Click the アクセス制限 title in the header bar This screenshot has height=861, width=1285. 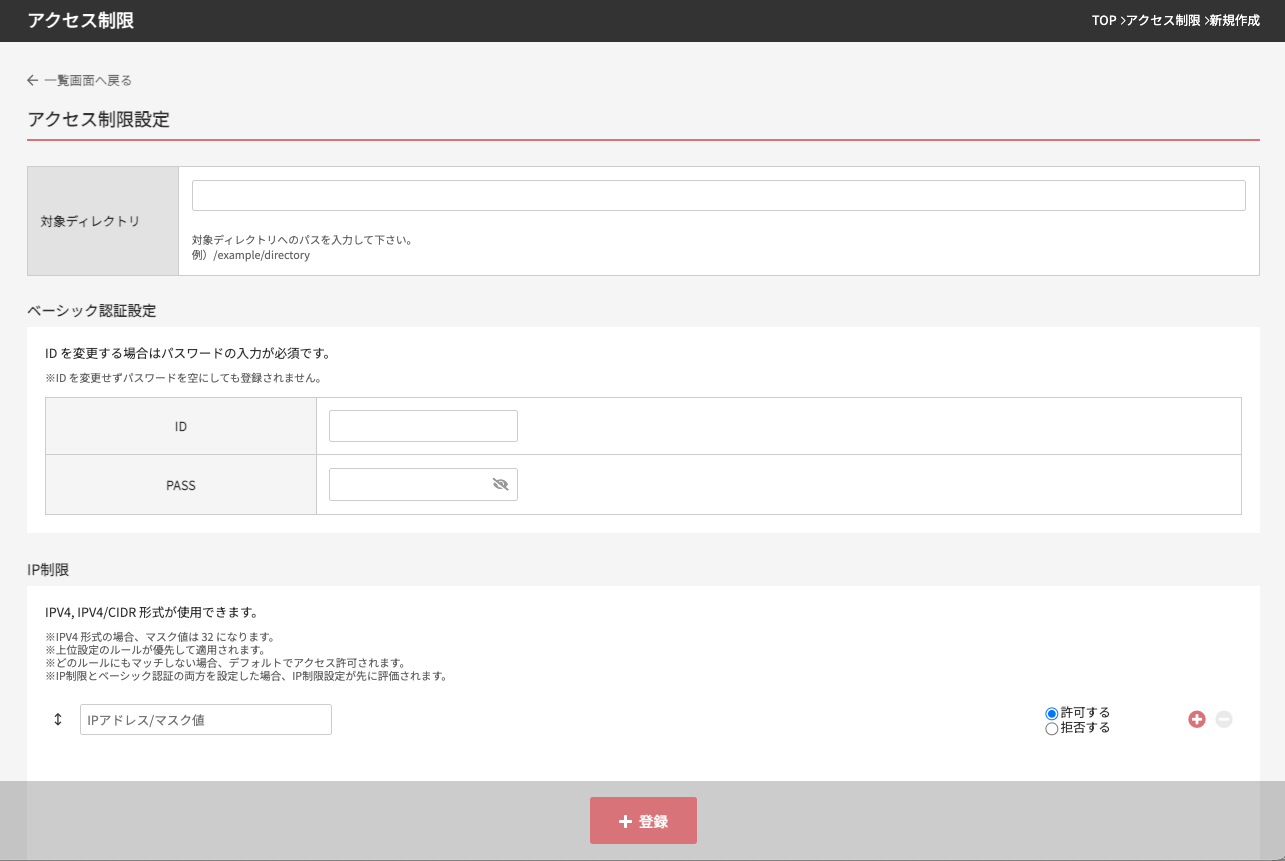(x=81, y=21)
